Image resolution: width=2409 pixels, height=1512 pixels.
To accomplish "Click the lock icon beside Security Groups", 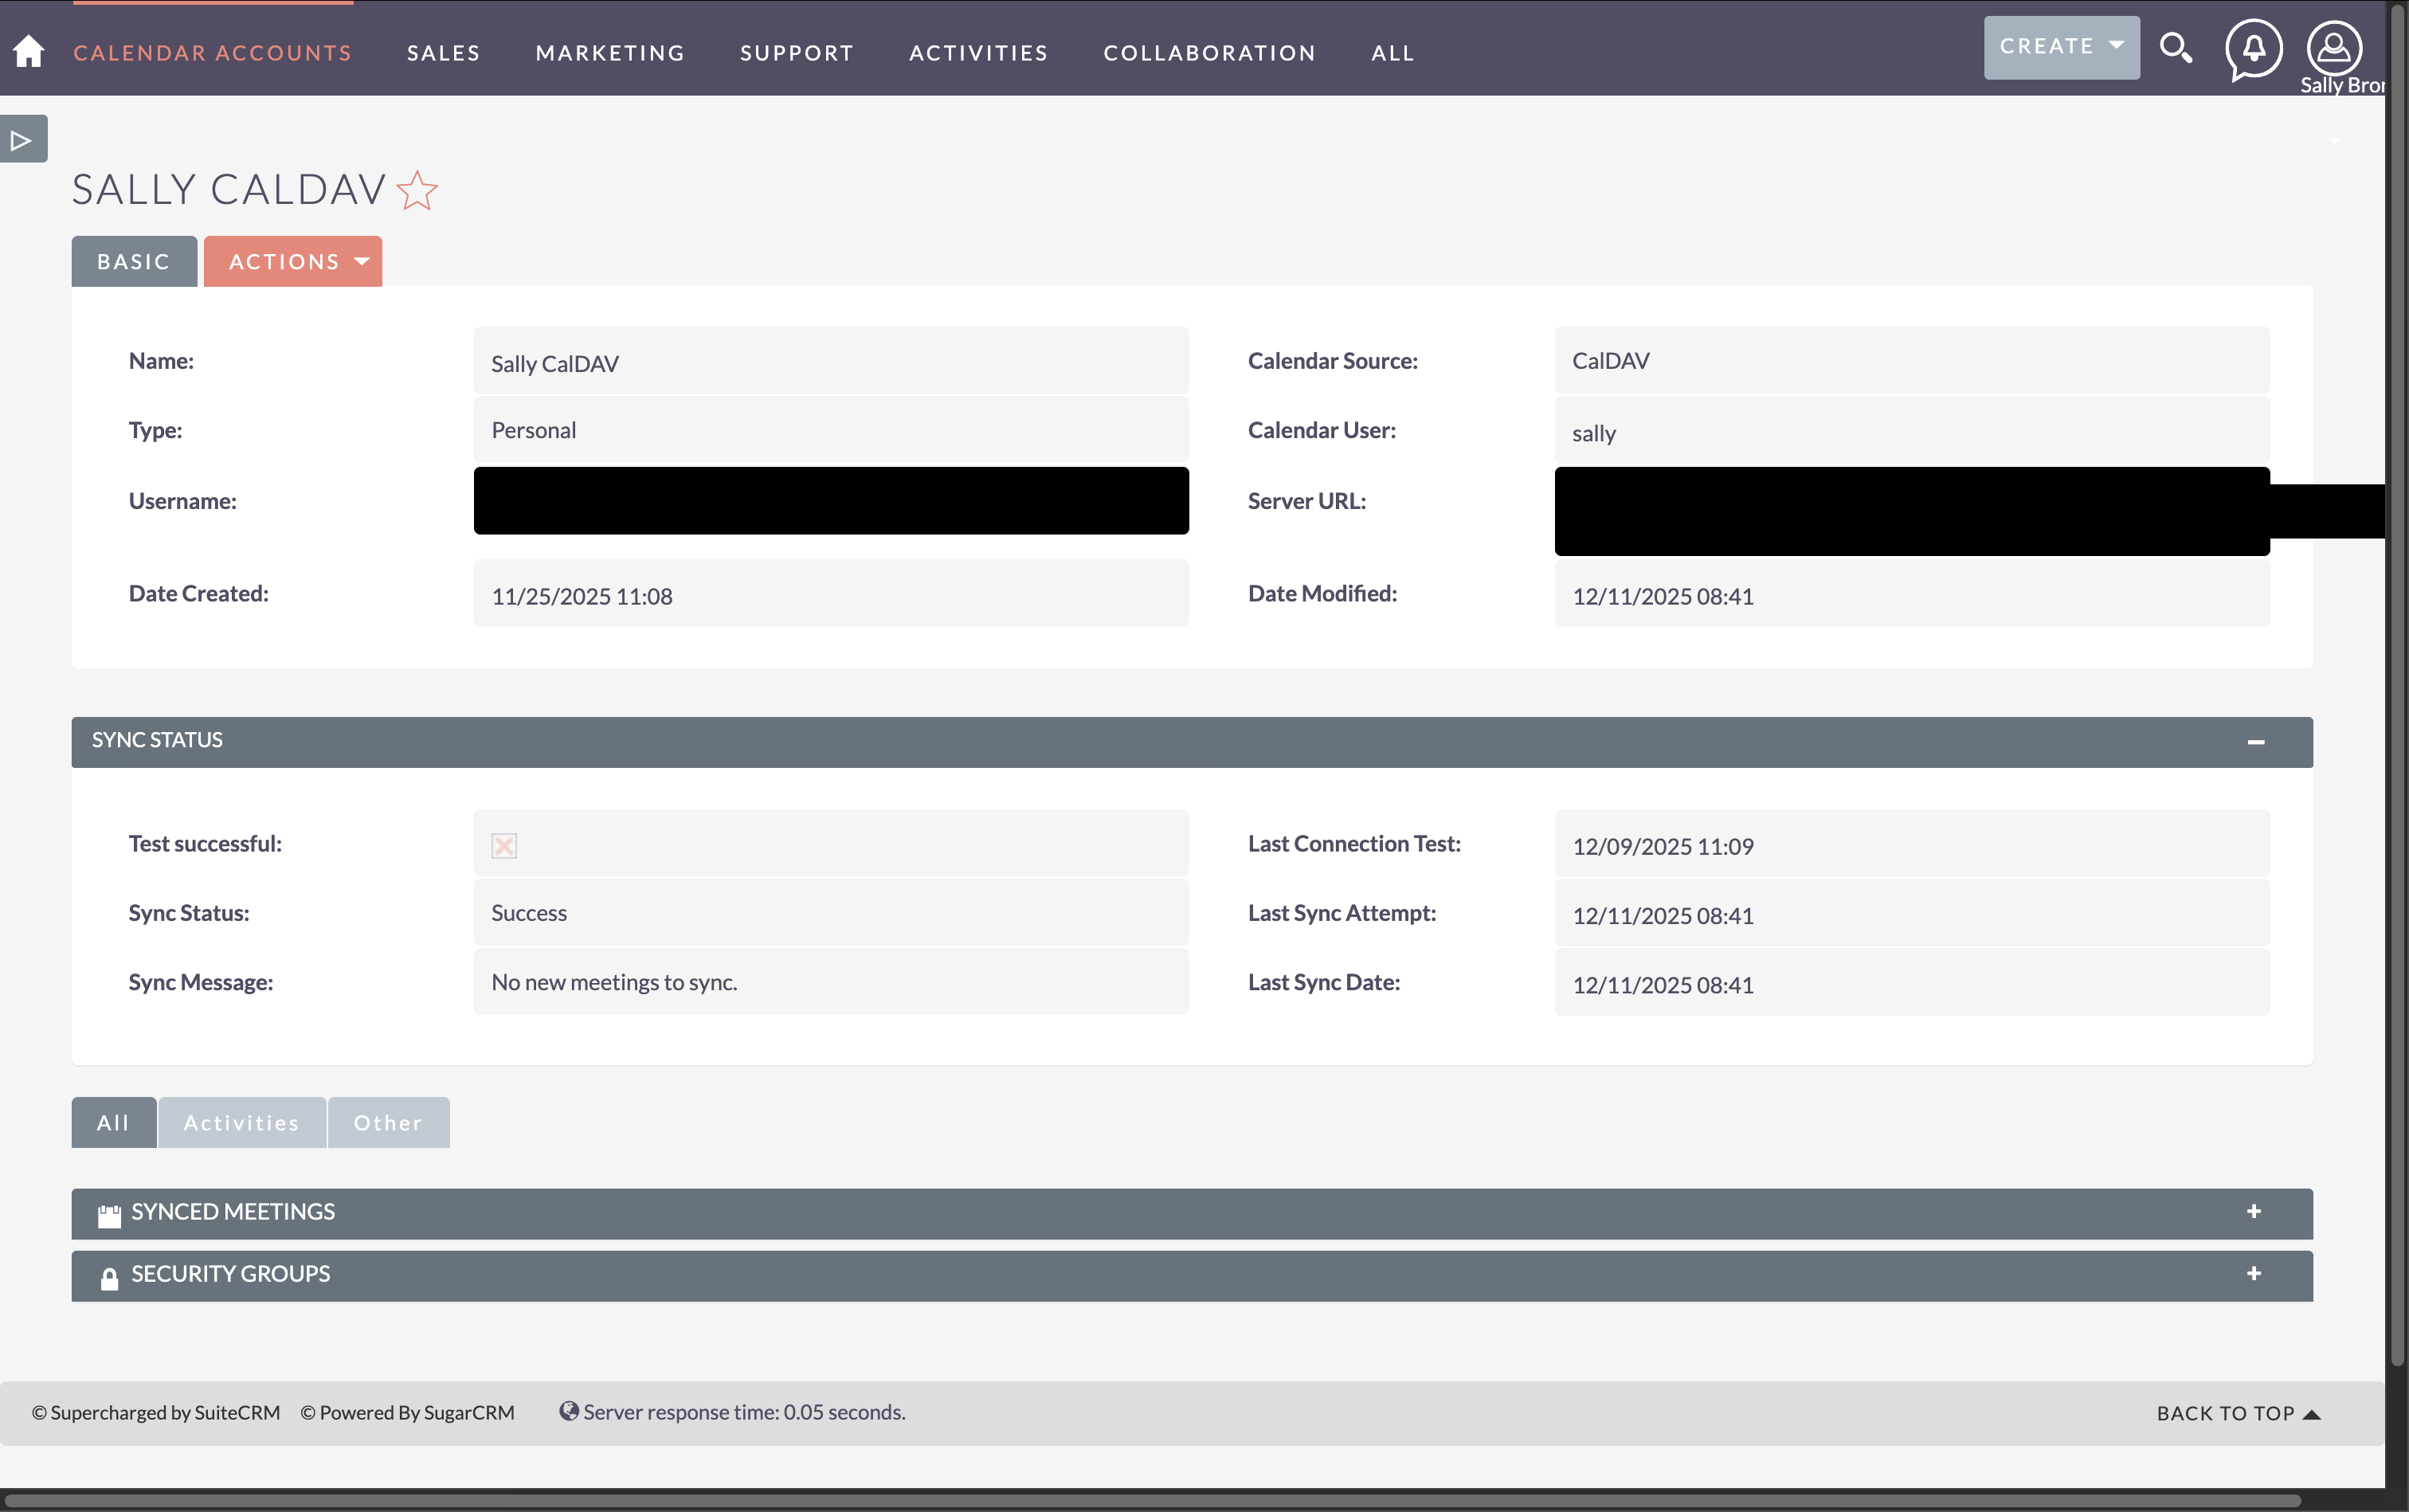I will pyautogui.click(x=109, y=1275).
